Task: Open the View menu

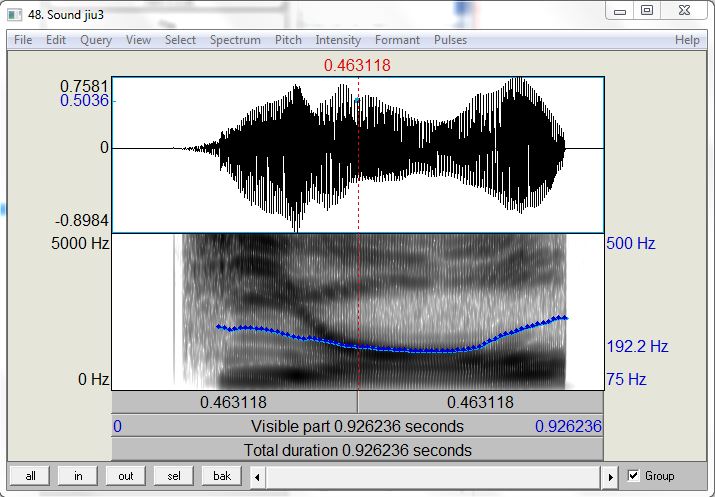Action: (x=138, y=40)
